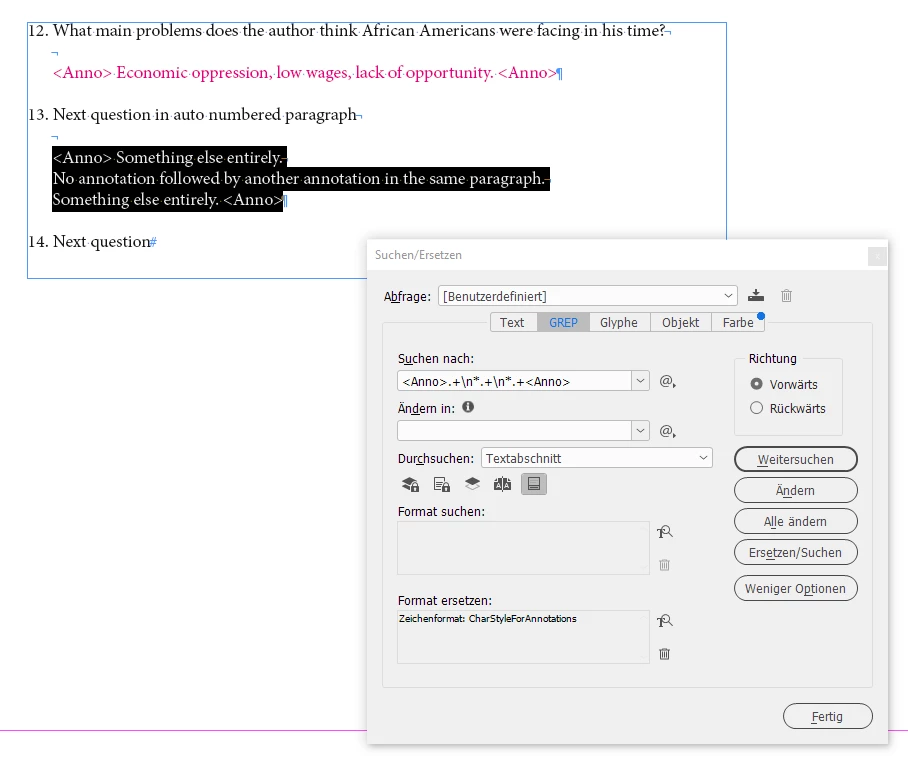Click Weitersuchen button
The height and width of the screenshot is (767, 908).
[x=796, y=459]
